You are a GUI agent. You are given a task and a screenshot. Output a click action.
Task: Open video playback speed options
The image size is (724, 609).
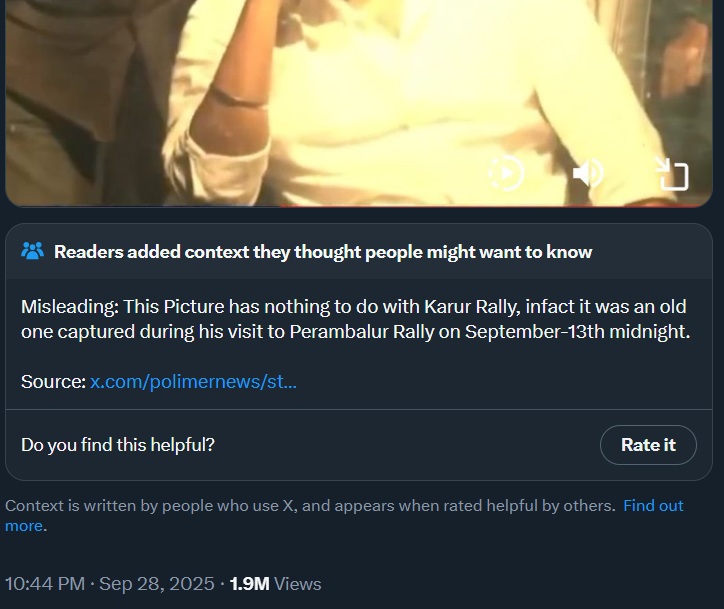pos(506,174)
